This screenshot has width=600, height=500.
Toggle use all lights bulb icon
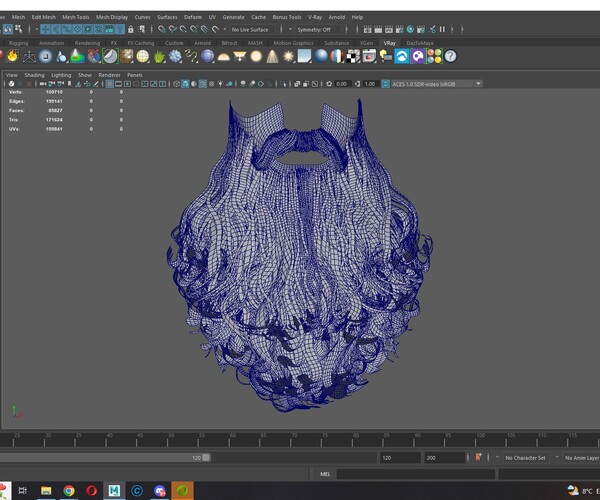(x=220, y=84)
